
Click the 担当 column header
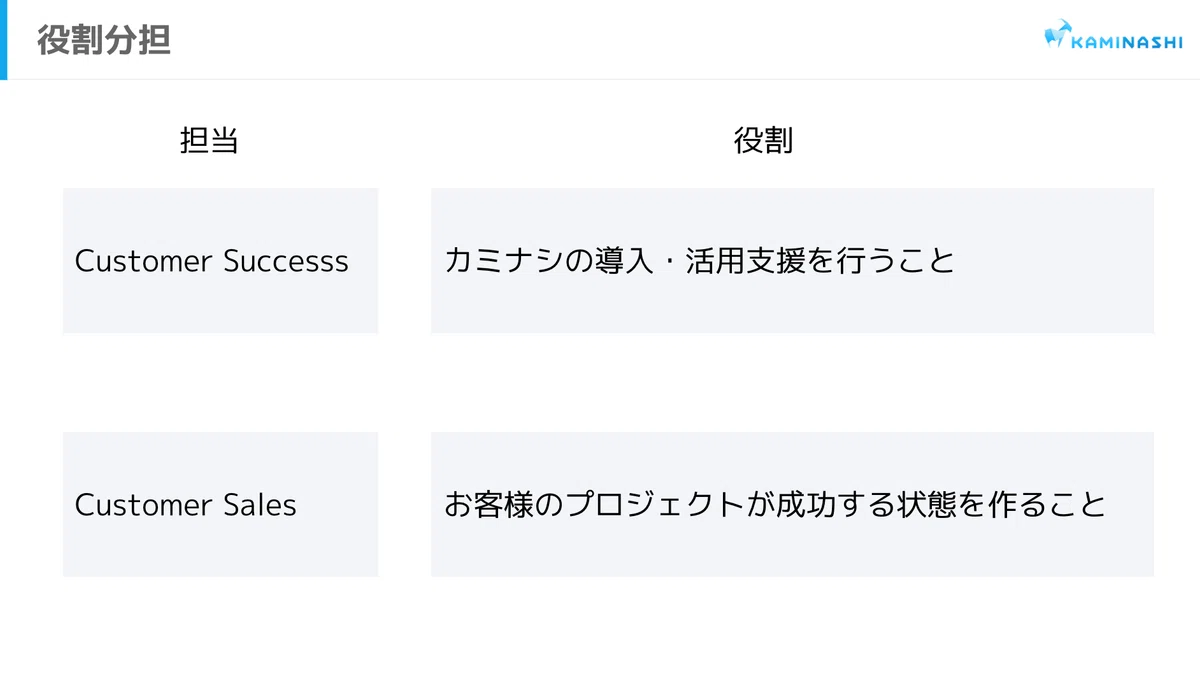(x=209, y=141)
